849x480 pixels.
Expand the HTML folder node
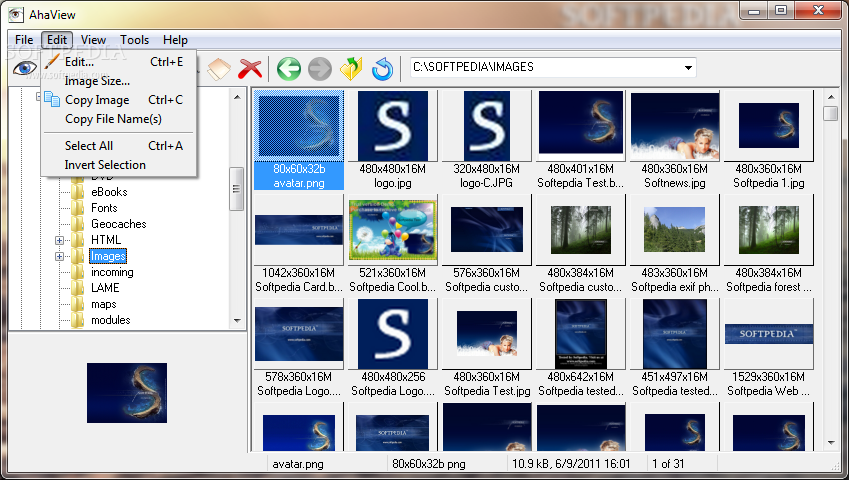tap(60, 240)
